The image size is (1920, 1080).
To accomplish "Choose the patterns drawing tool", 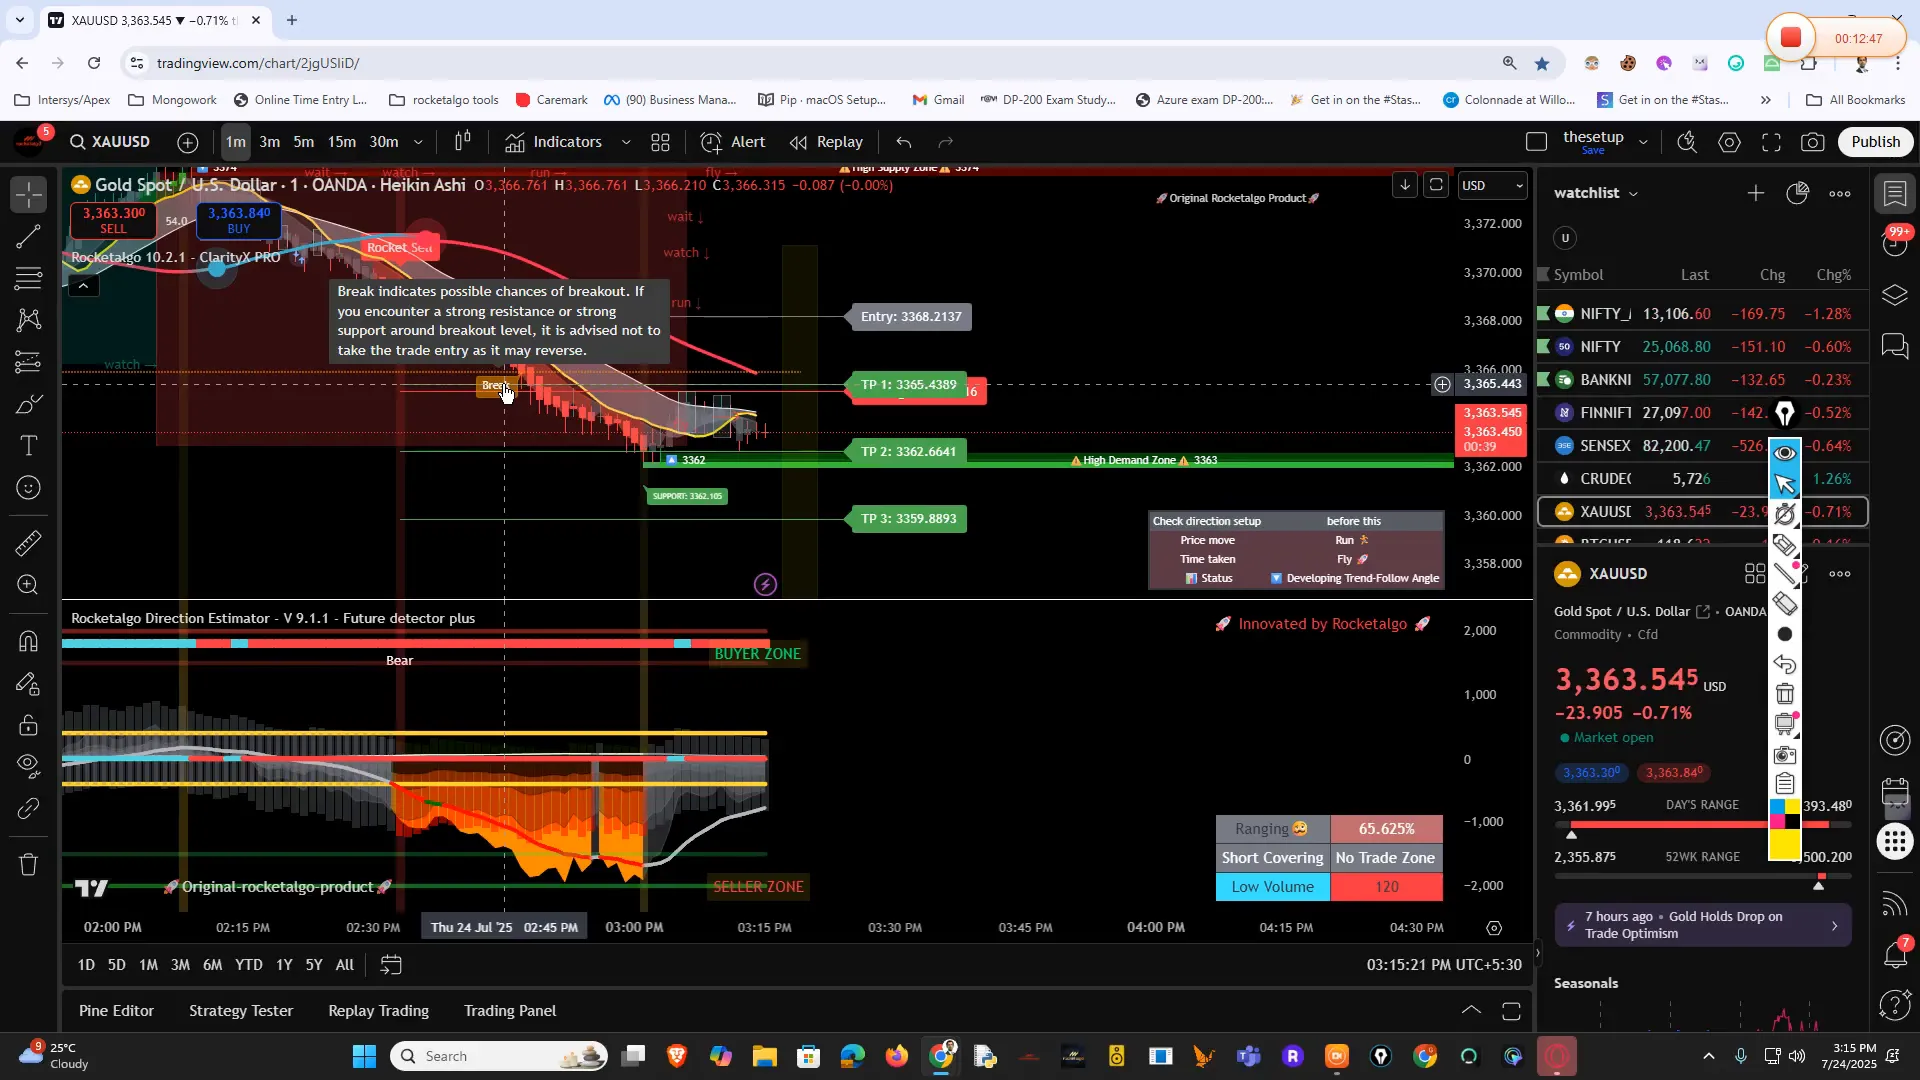I will pos(29,320).
